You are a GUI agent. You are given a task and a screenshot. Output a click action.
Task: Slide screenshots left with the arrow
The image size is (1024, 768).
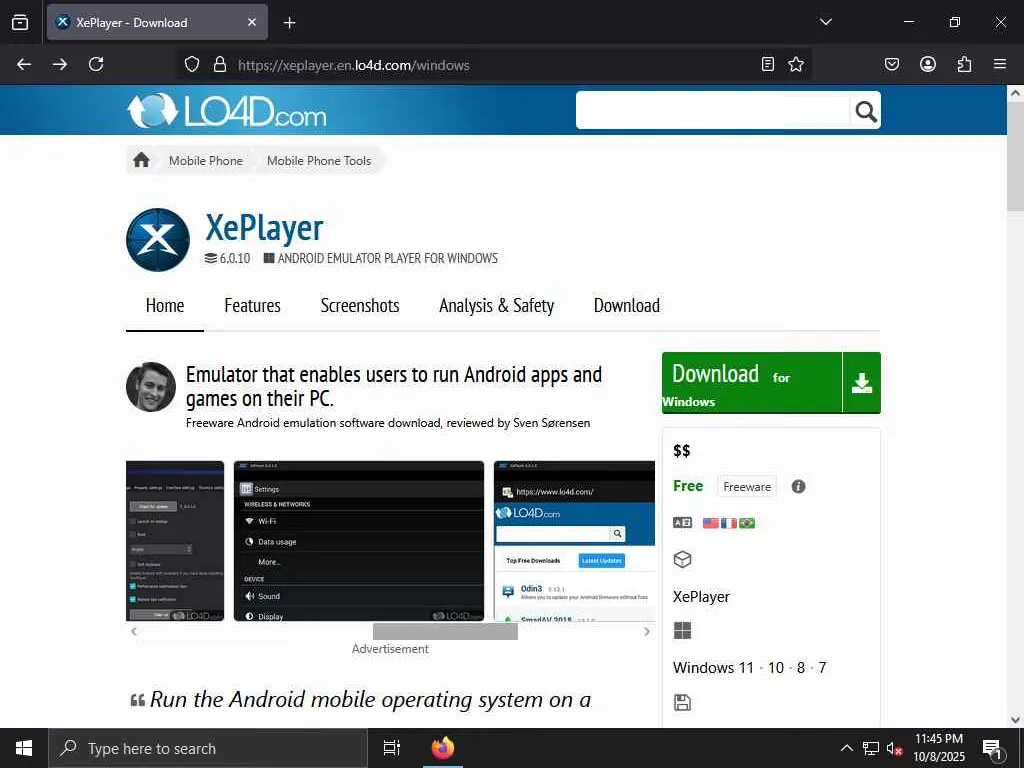(134, 632)
